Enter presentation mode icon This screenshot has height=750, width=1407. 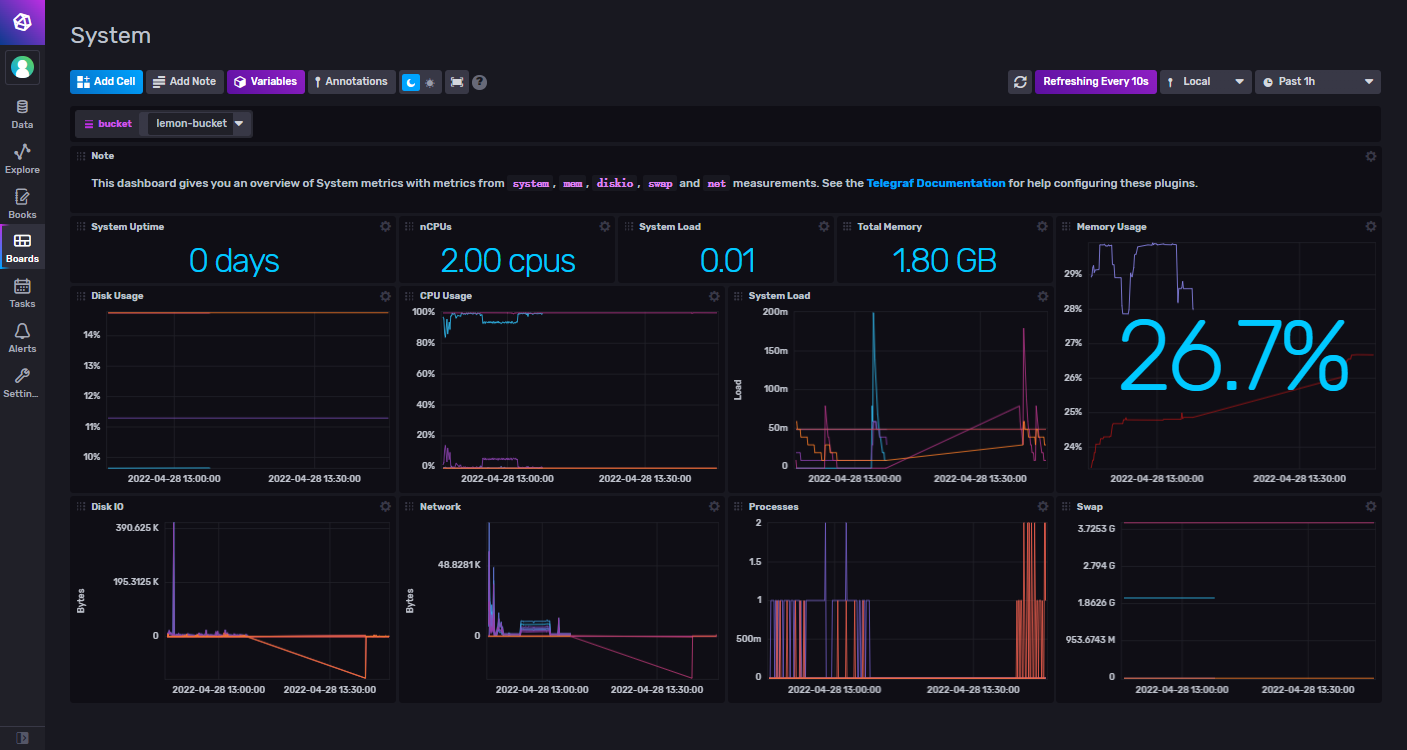(x=457, y=82)
